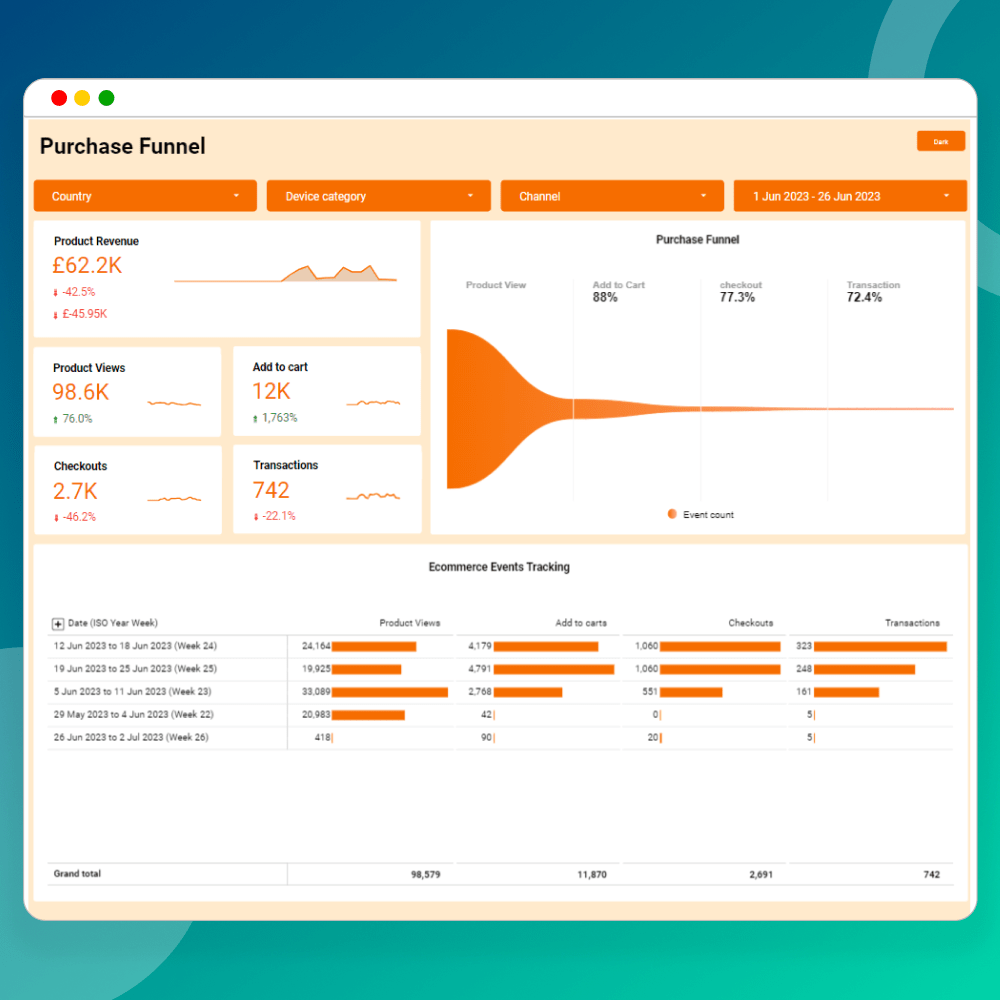Click the -22.1% transactions change

[x=274, y=516]
